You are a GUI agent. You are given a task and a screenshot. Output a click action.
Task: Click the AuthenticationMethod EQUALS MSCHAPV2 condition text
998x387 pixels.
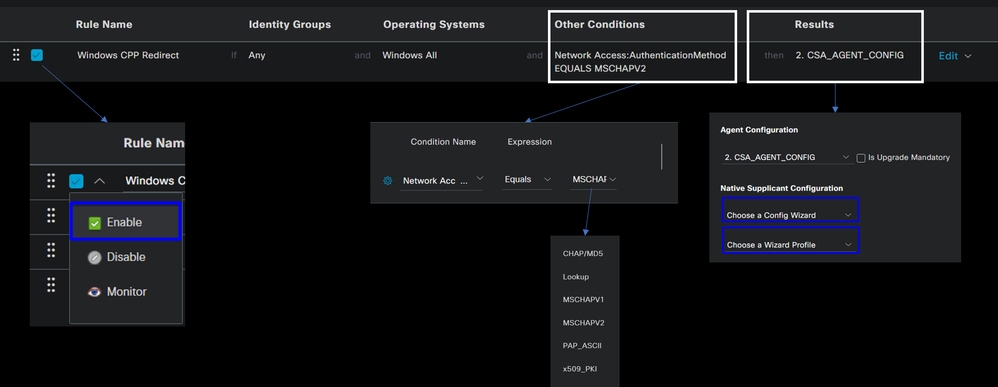click(x=640, y=62)
